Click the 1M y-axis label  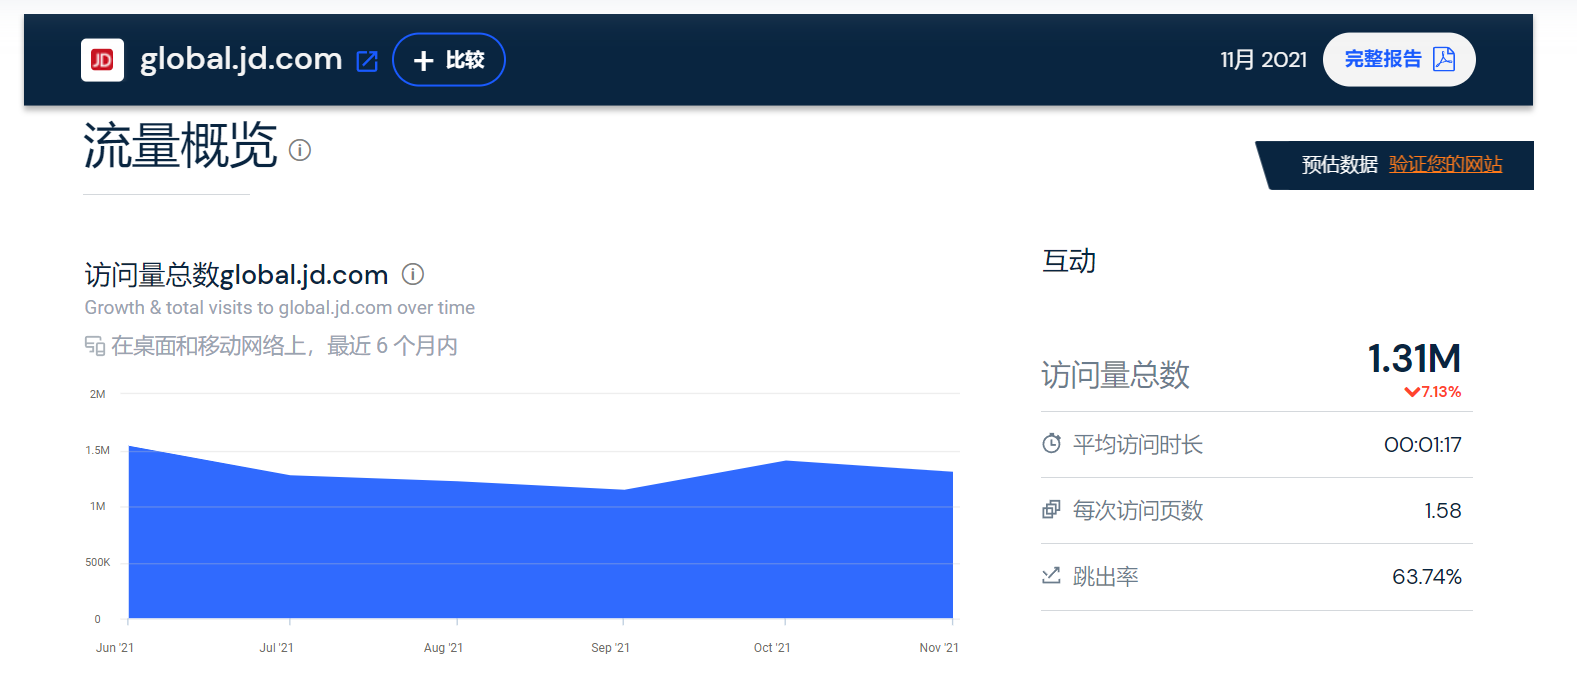pos(97,506)
